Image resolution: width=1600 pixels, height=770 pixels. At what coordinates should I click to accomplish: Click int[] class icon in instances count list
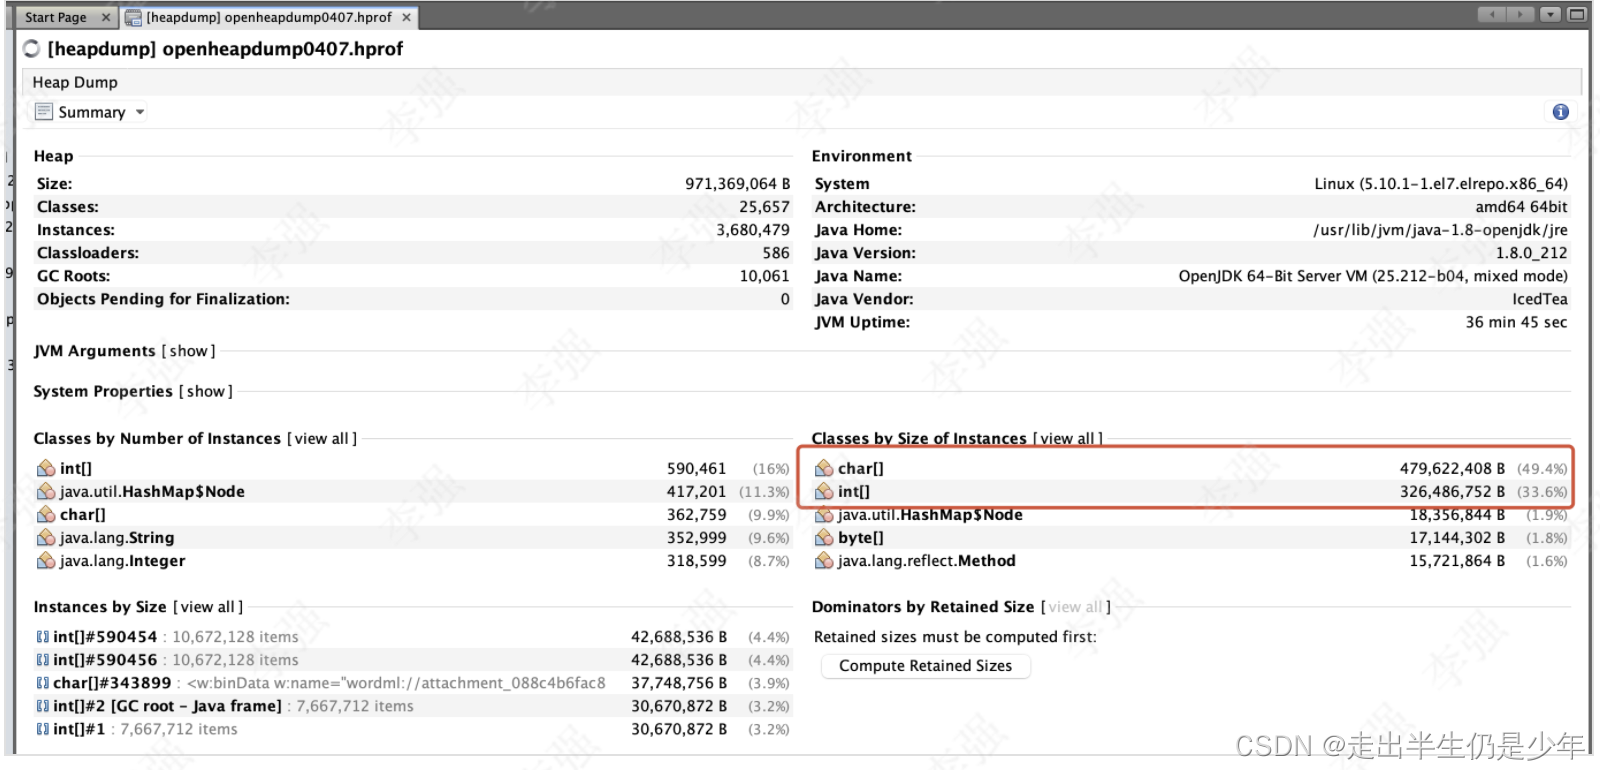pyautogui.click(x=46, y=468)
